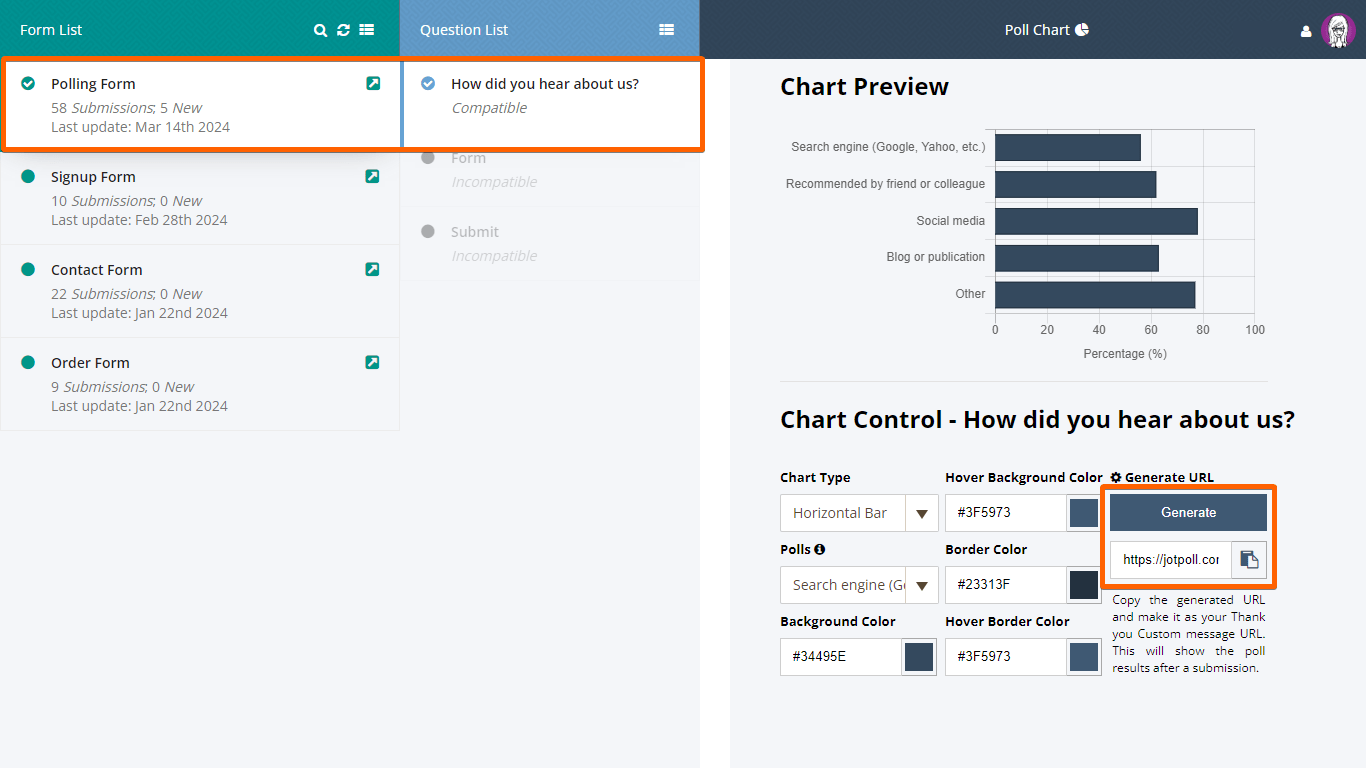Open Signup Form via its external link icon
This screenshot has width=1366, height=768.
tap(372, 177)
